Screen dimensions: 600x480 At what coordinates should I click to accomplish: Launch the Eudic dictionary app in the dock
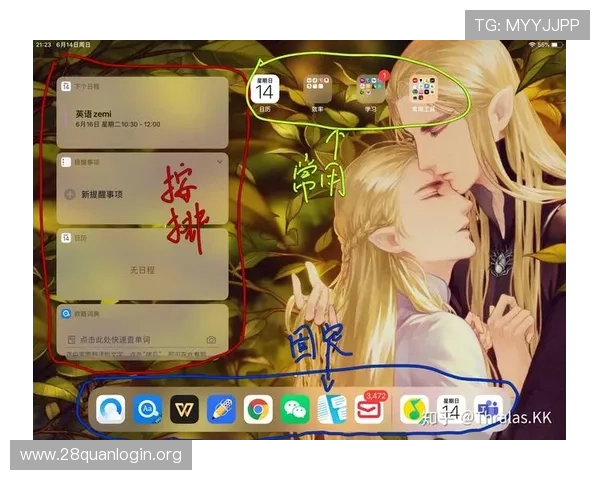click(x=148, y=410)
